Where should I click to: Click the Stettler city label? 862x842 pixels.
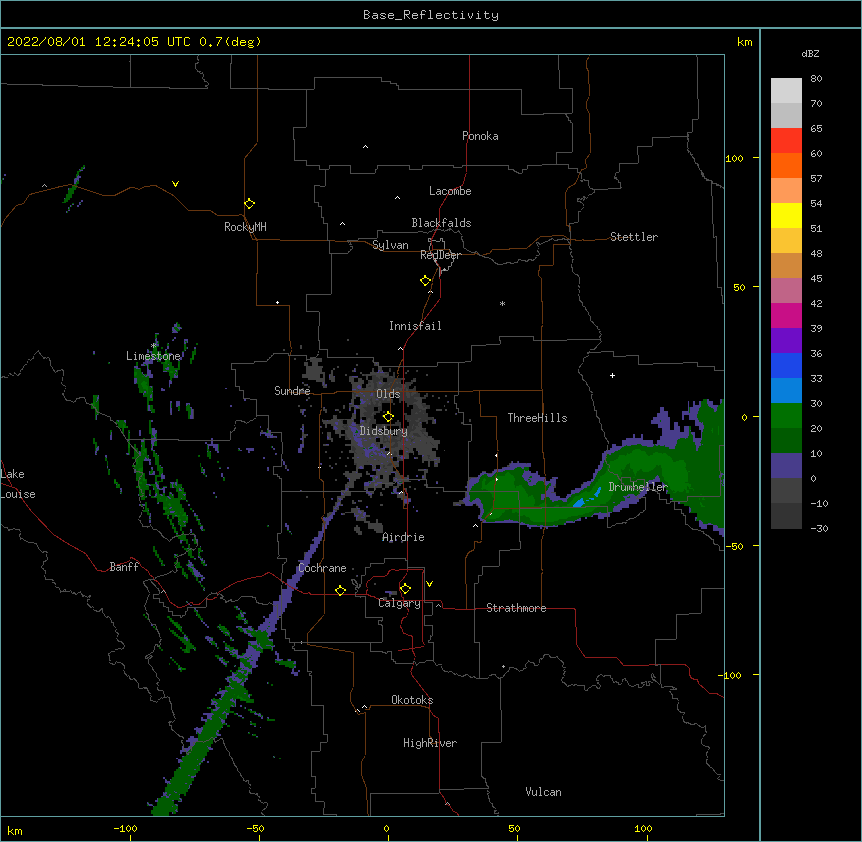click(x=634, y=237)
